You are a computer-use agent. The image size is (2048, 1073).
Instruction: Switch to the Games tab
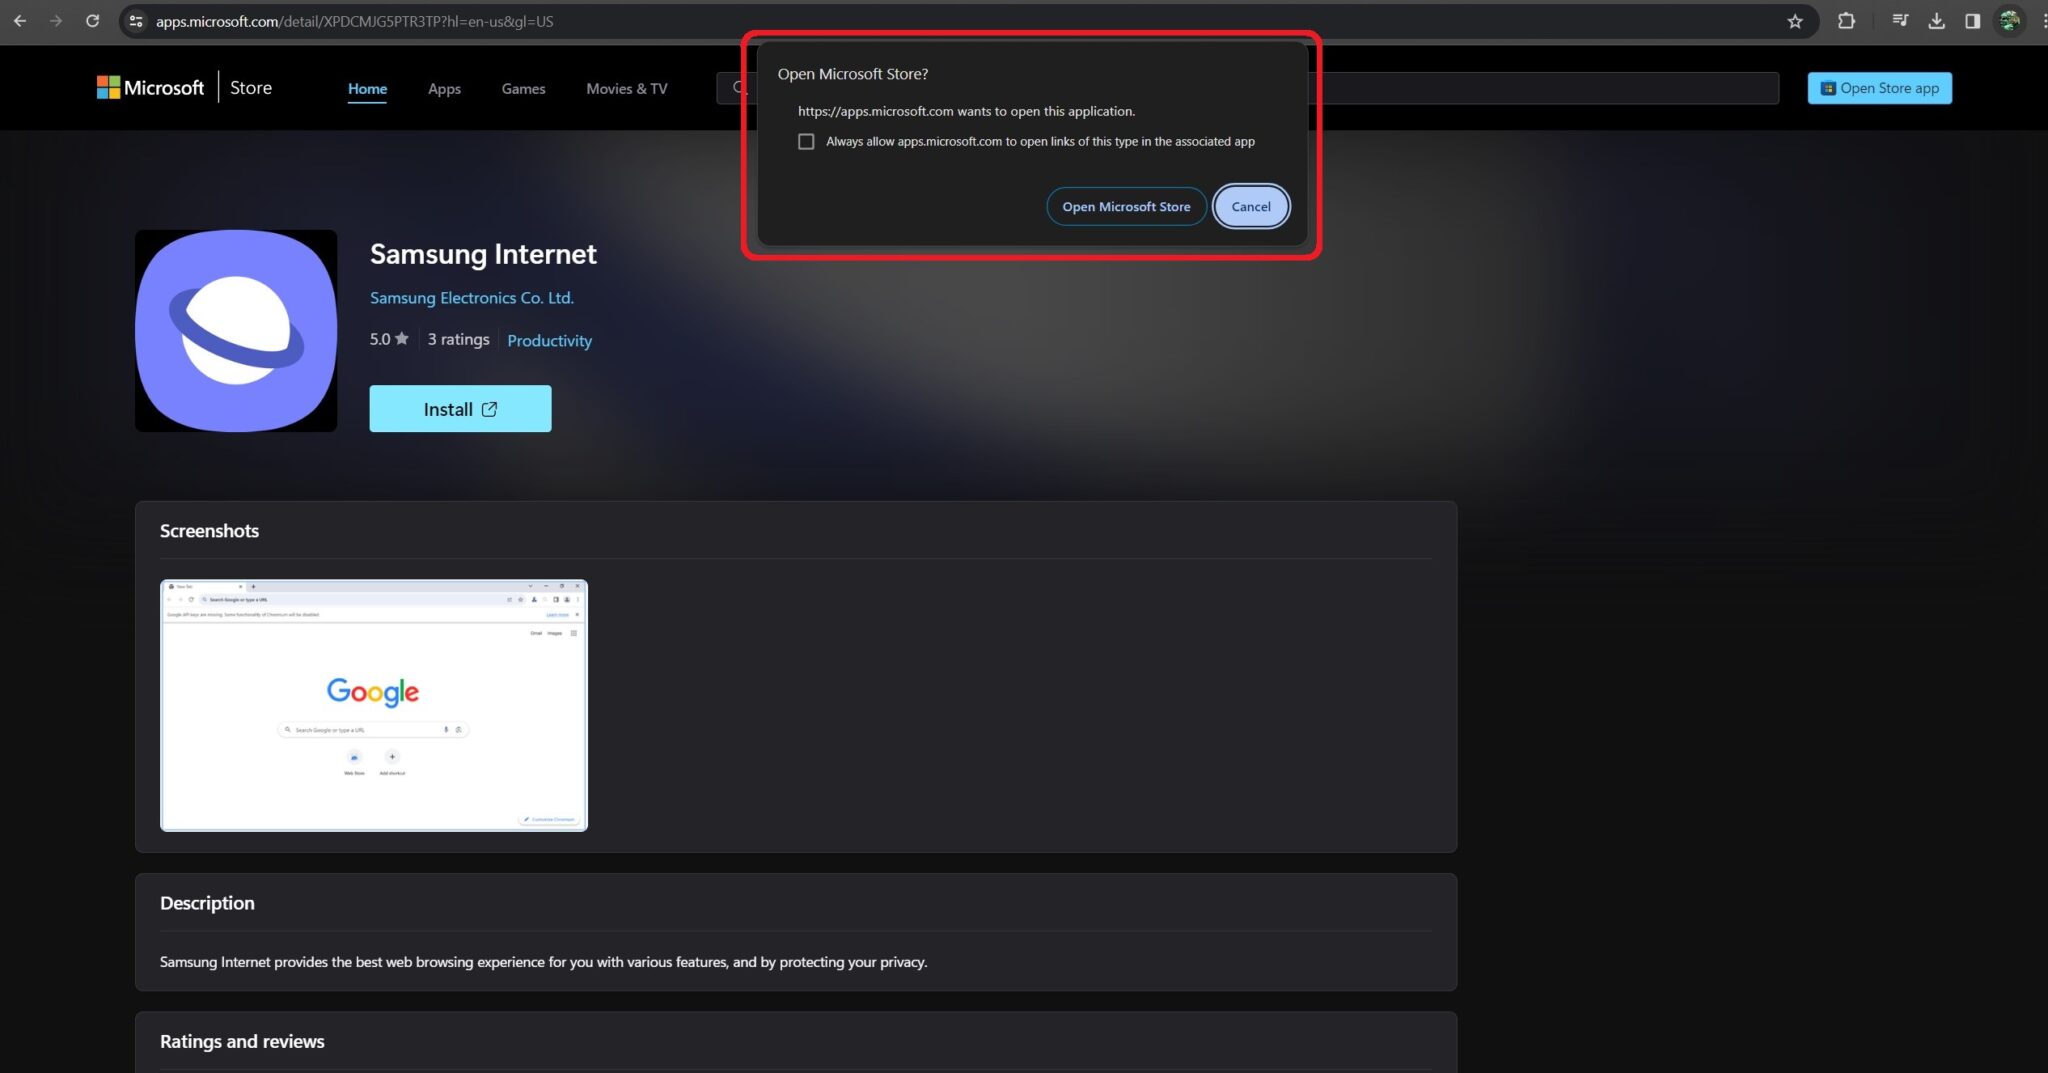tap(522, 88)
